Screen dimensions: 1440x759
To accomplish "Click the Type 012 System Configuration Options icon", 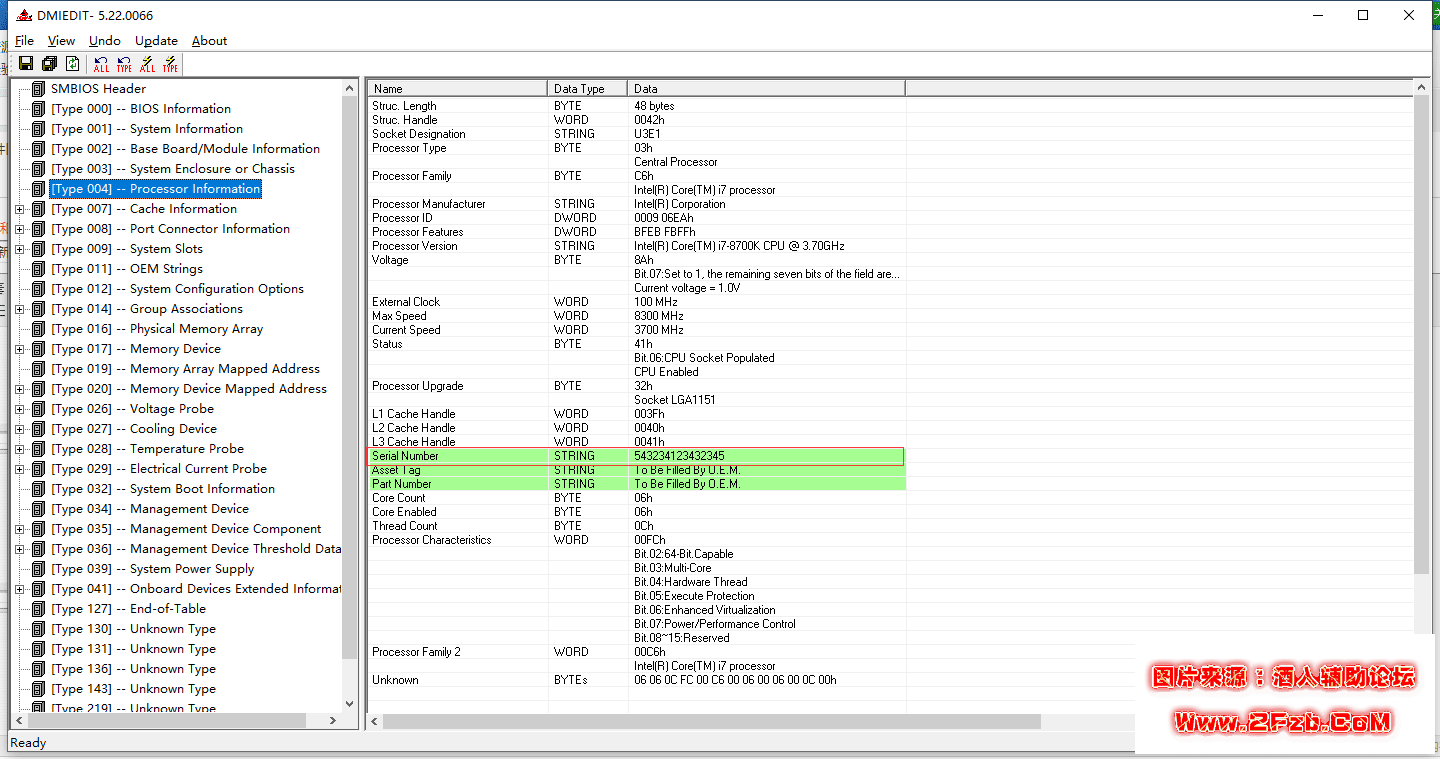I will click(39, 289).
